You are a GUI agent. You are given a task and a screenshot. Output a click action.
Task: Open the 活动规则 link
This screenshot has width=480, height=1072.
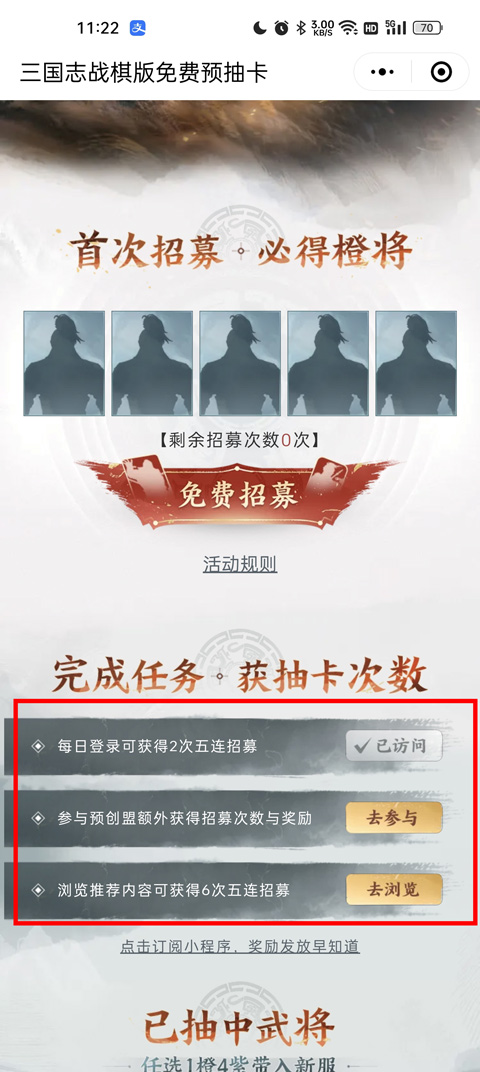pos(240,565)
